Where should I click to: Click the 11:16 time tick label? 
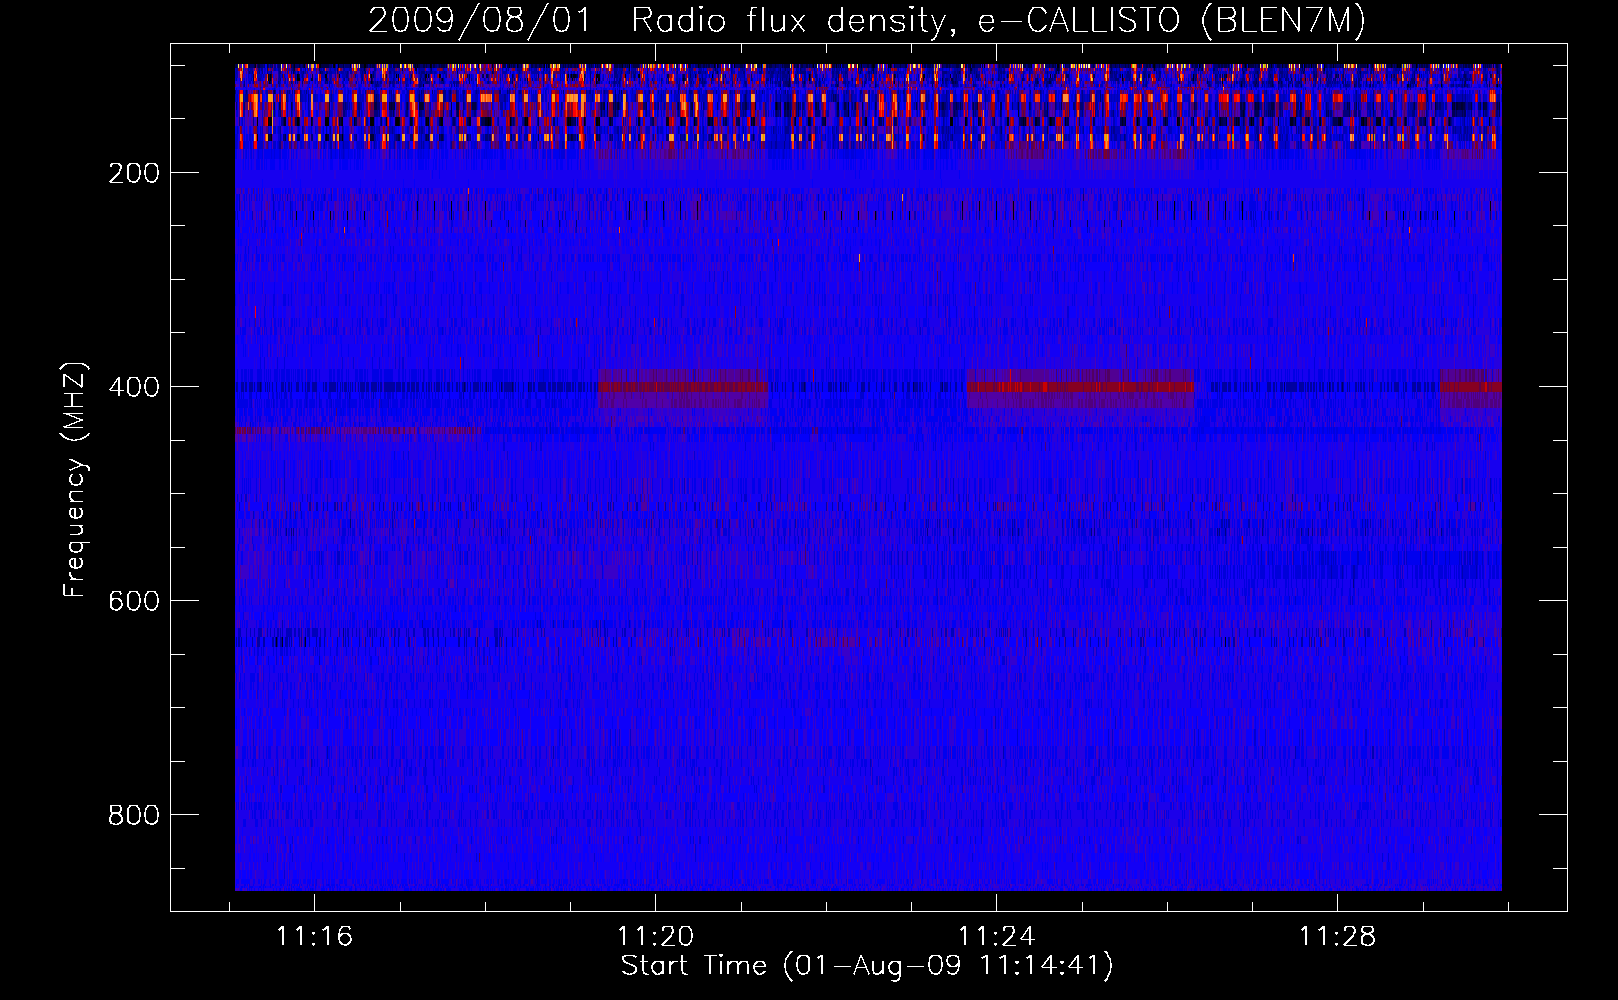(x=314, y=937)
